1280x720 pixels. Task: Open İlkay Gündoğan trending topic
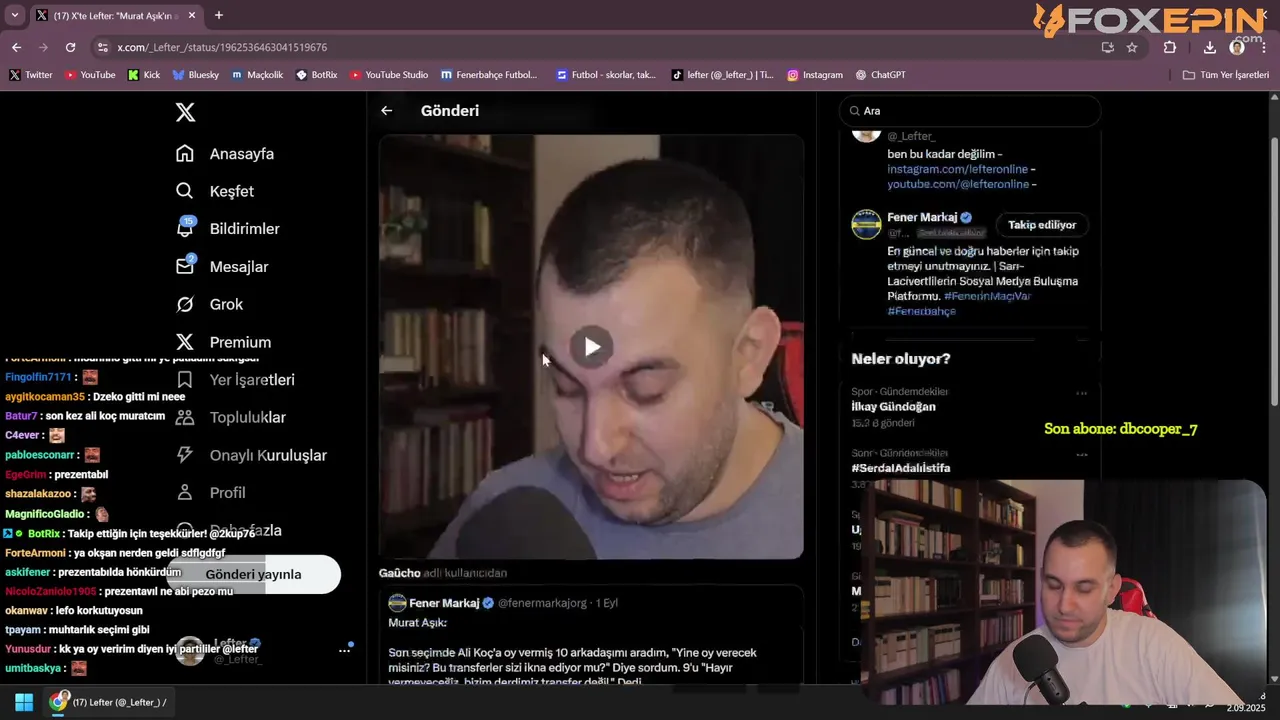(893, 407)
